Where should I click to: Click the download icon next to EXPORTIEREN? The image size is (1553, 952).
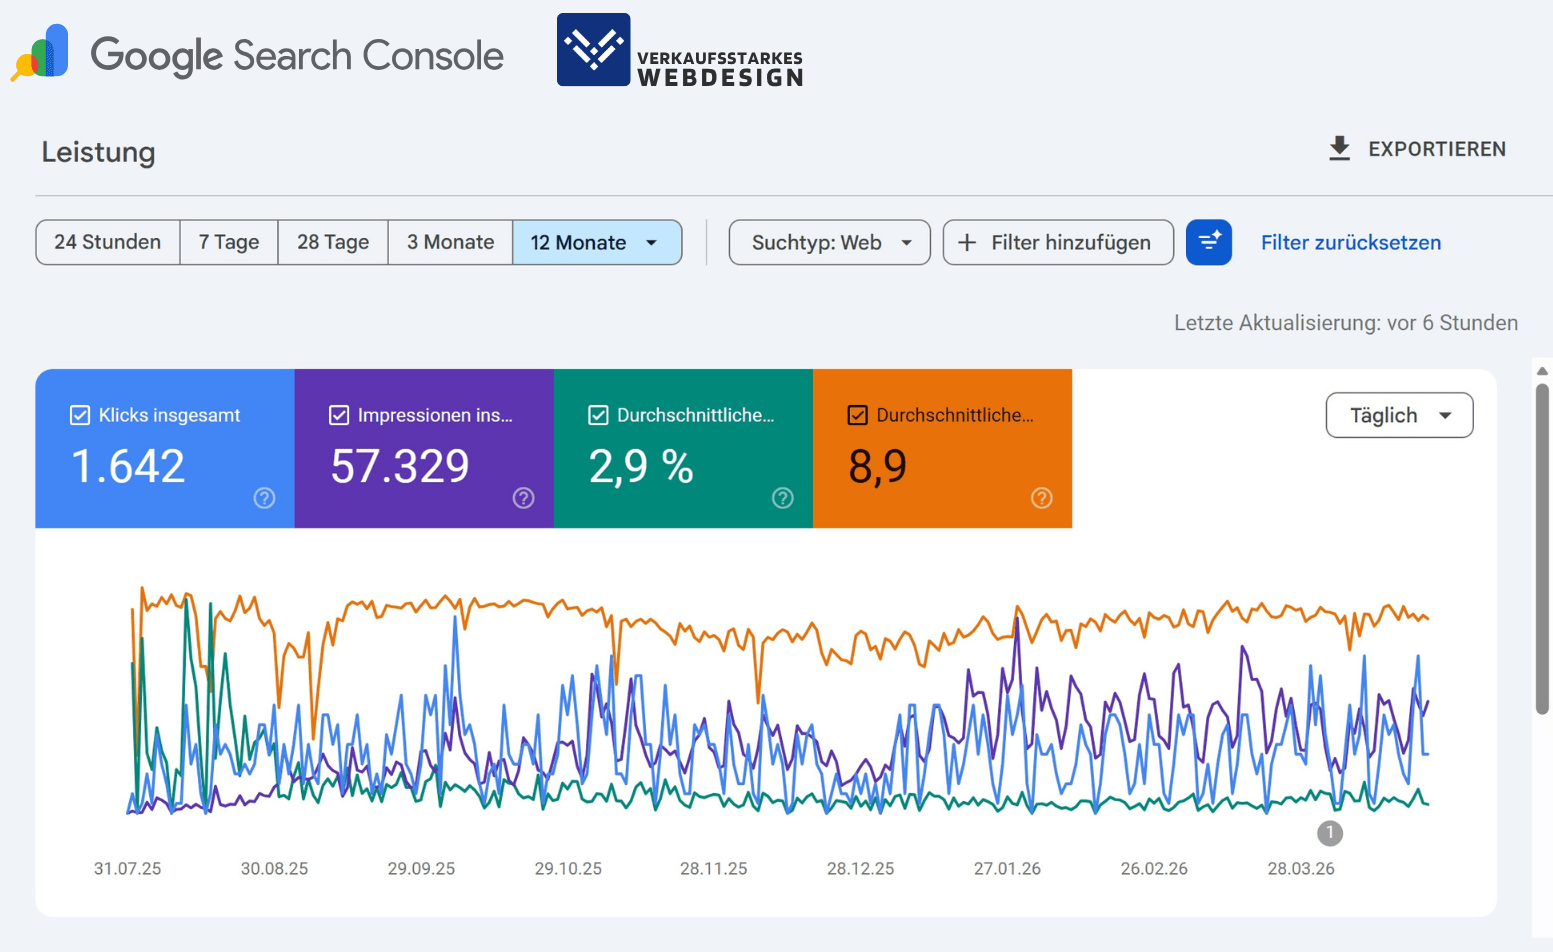pyautogui.click(x=1339, y=148)
